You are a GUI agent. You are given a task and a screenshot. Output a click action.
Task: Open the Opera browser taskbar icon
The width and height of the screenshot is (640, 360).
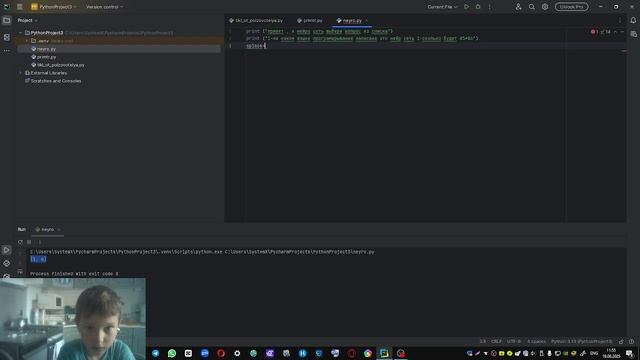point(221,353)
